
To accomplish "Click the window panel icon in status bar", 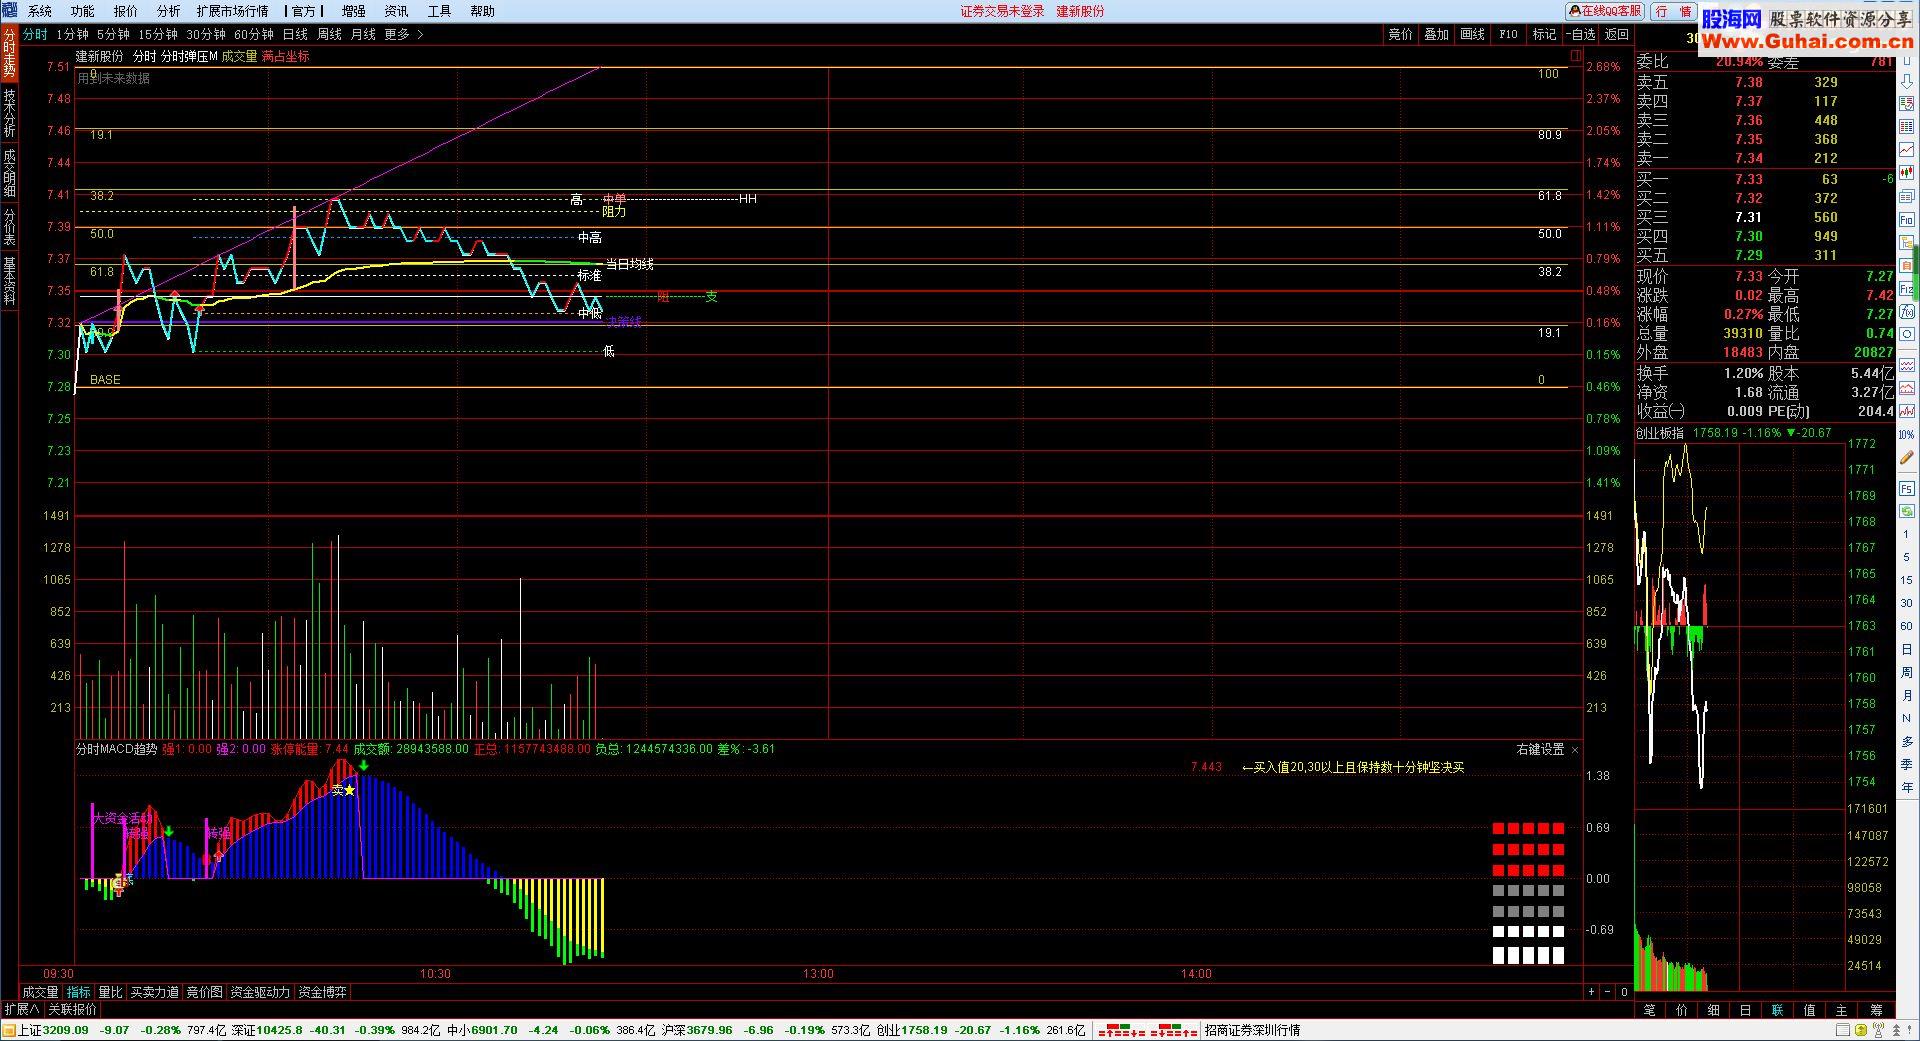I will [1842, 1030].
